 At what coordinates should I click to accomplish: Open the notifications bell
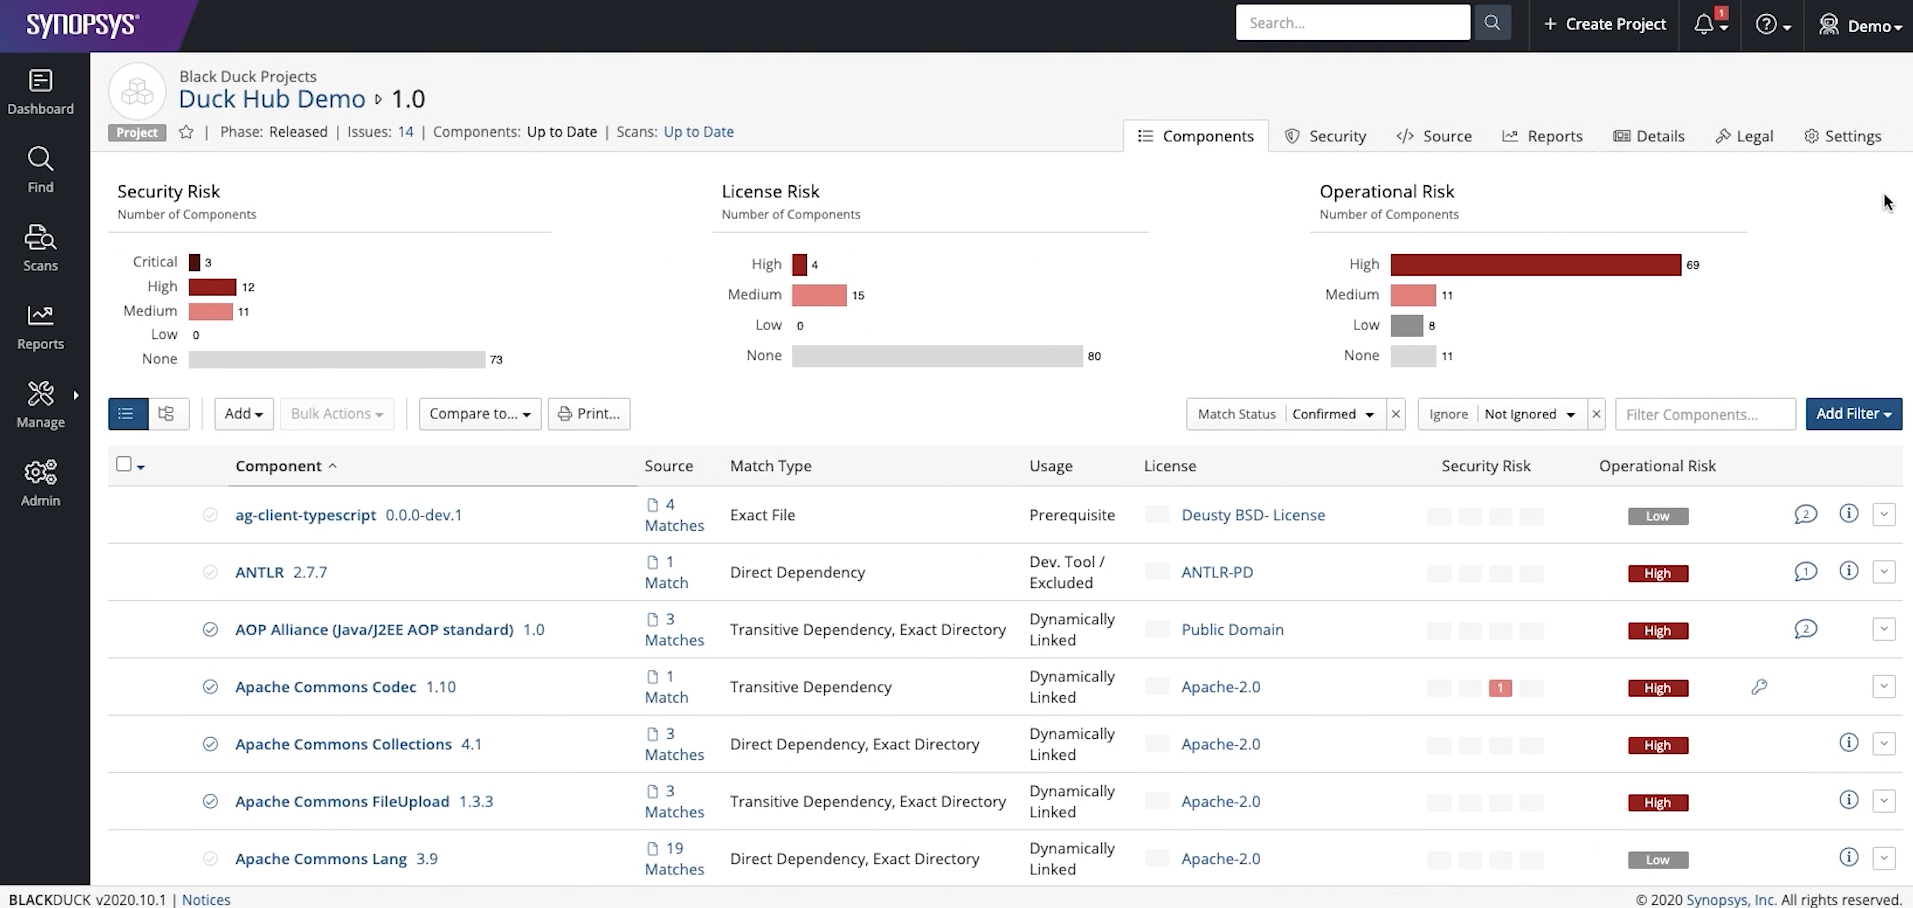[x=1710, y=24]
